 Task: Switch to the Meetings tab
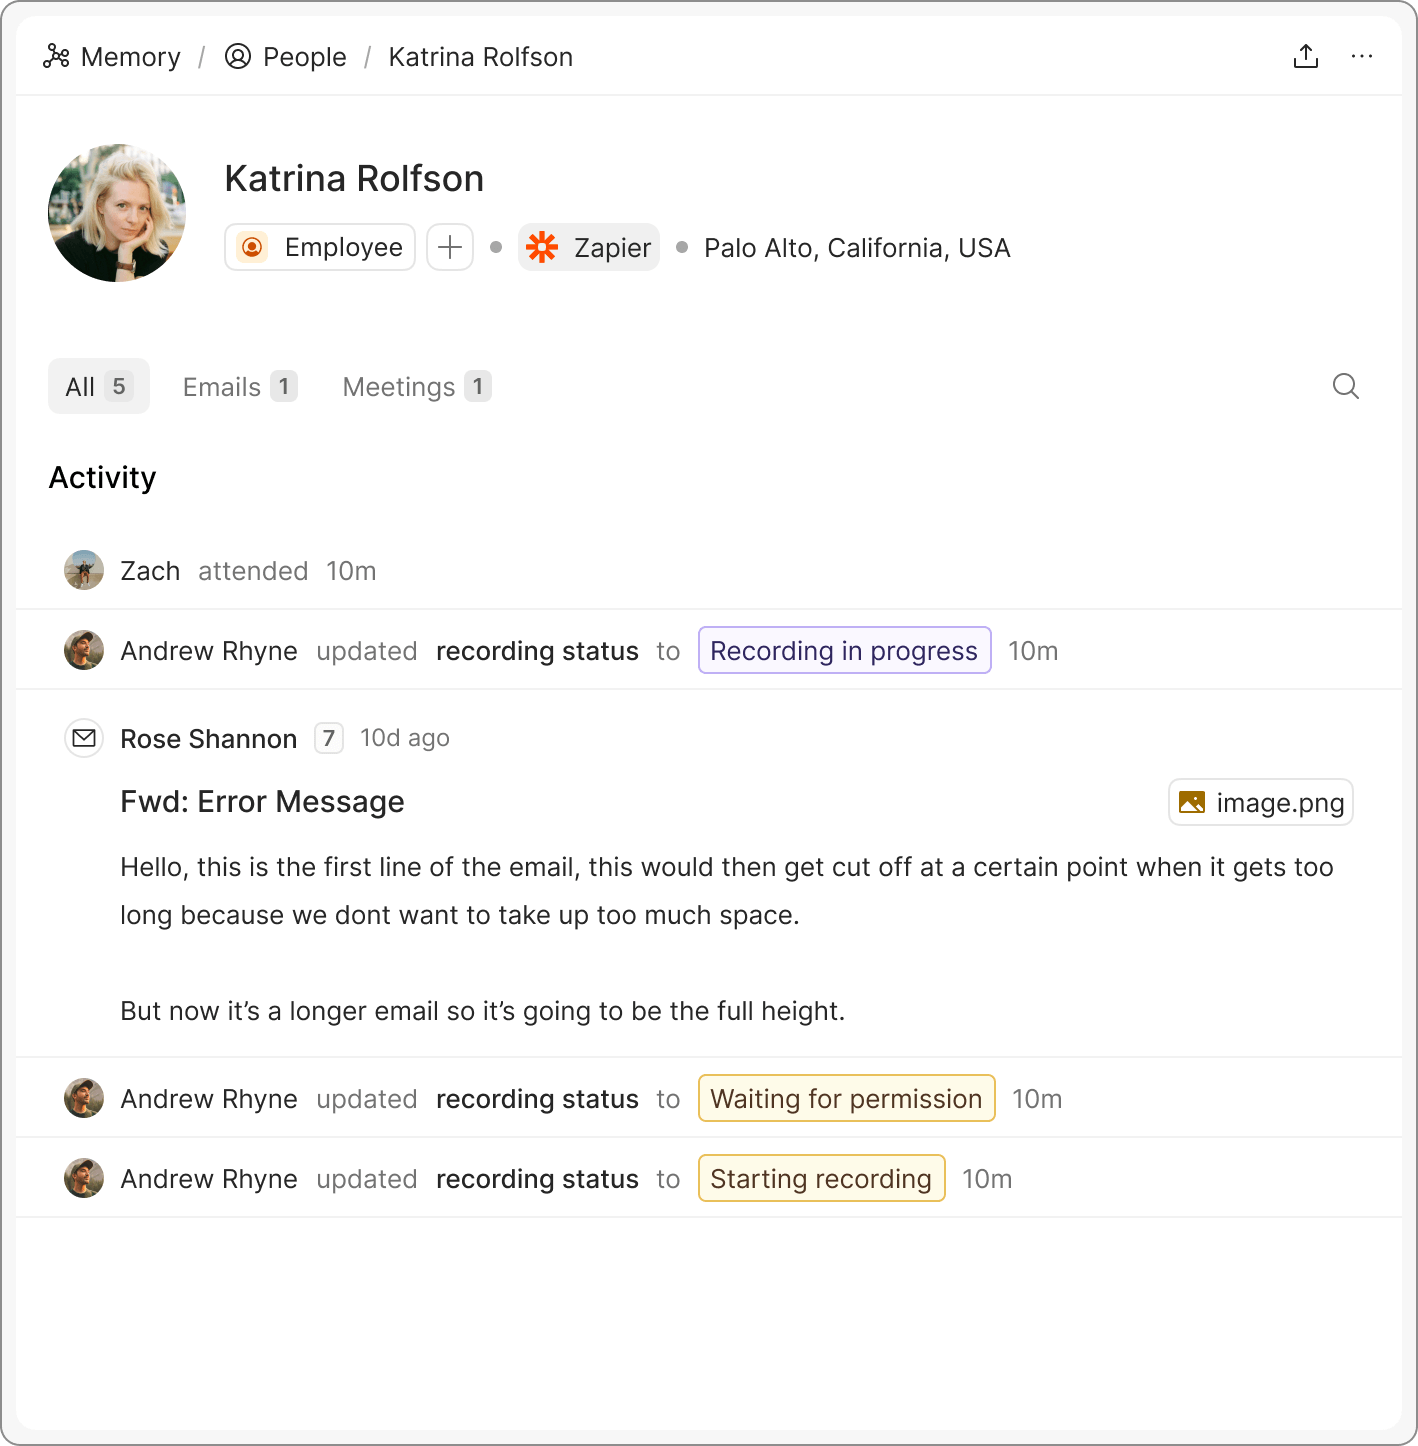[416, 386]
